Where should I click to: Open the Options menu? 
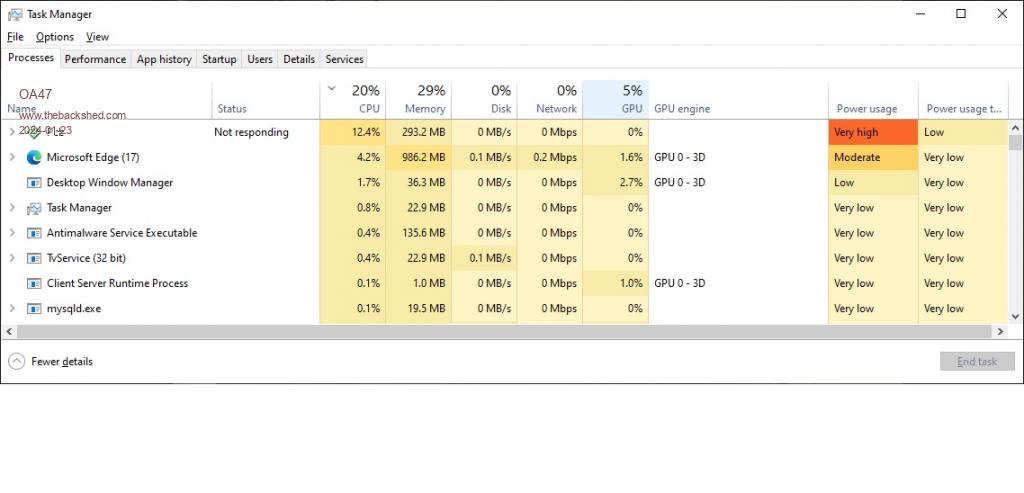[55, 37]
